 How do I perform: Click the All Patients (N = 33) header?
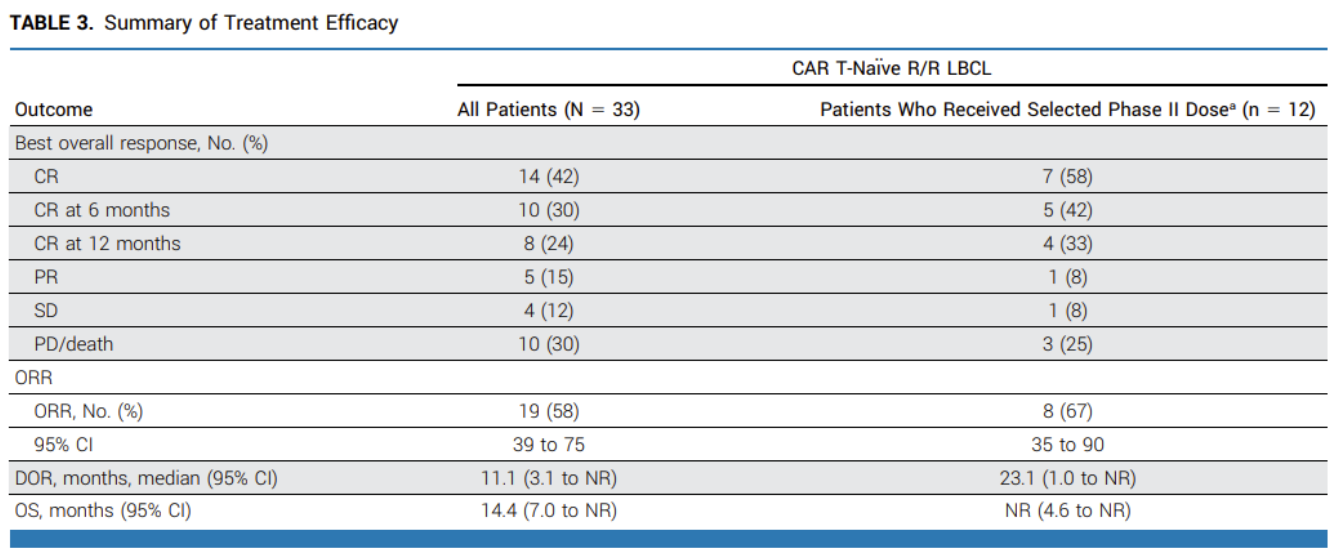click(x=548, y=110)
